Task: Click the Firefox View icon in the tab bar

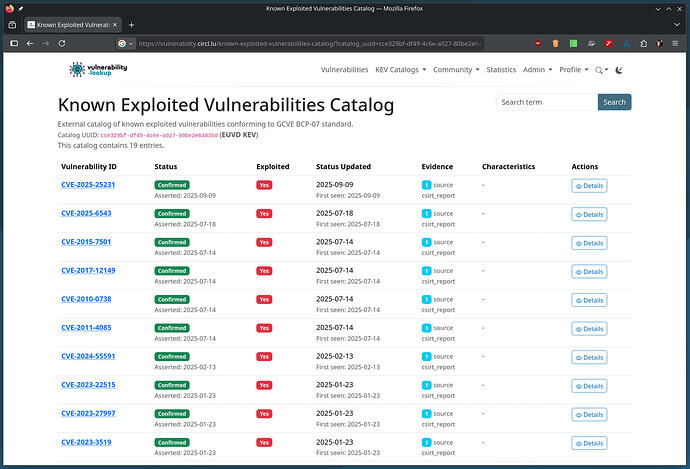Action: (12, 24)
